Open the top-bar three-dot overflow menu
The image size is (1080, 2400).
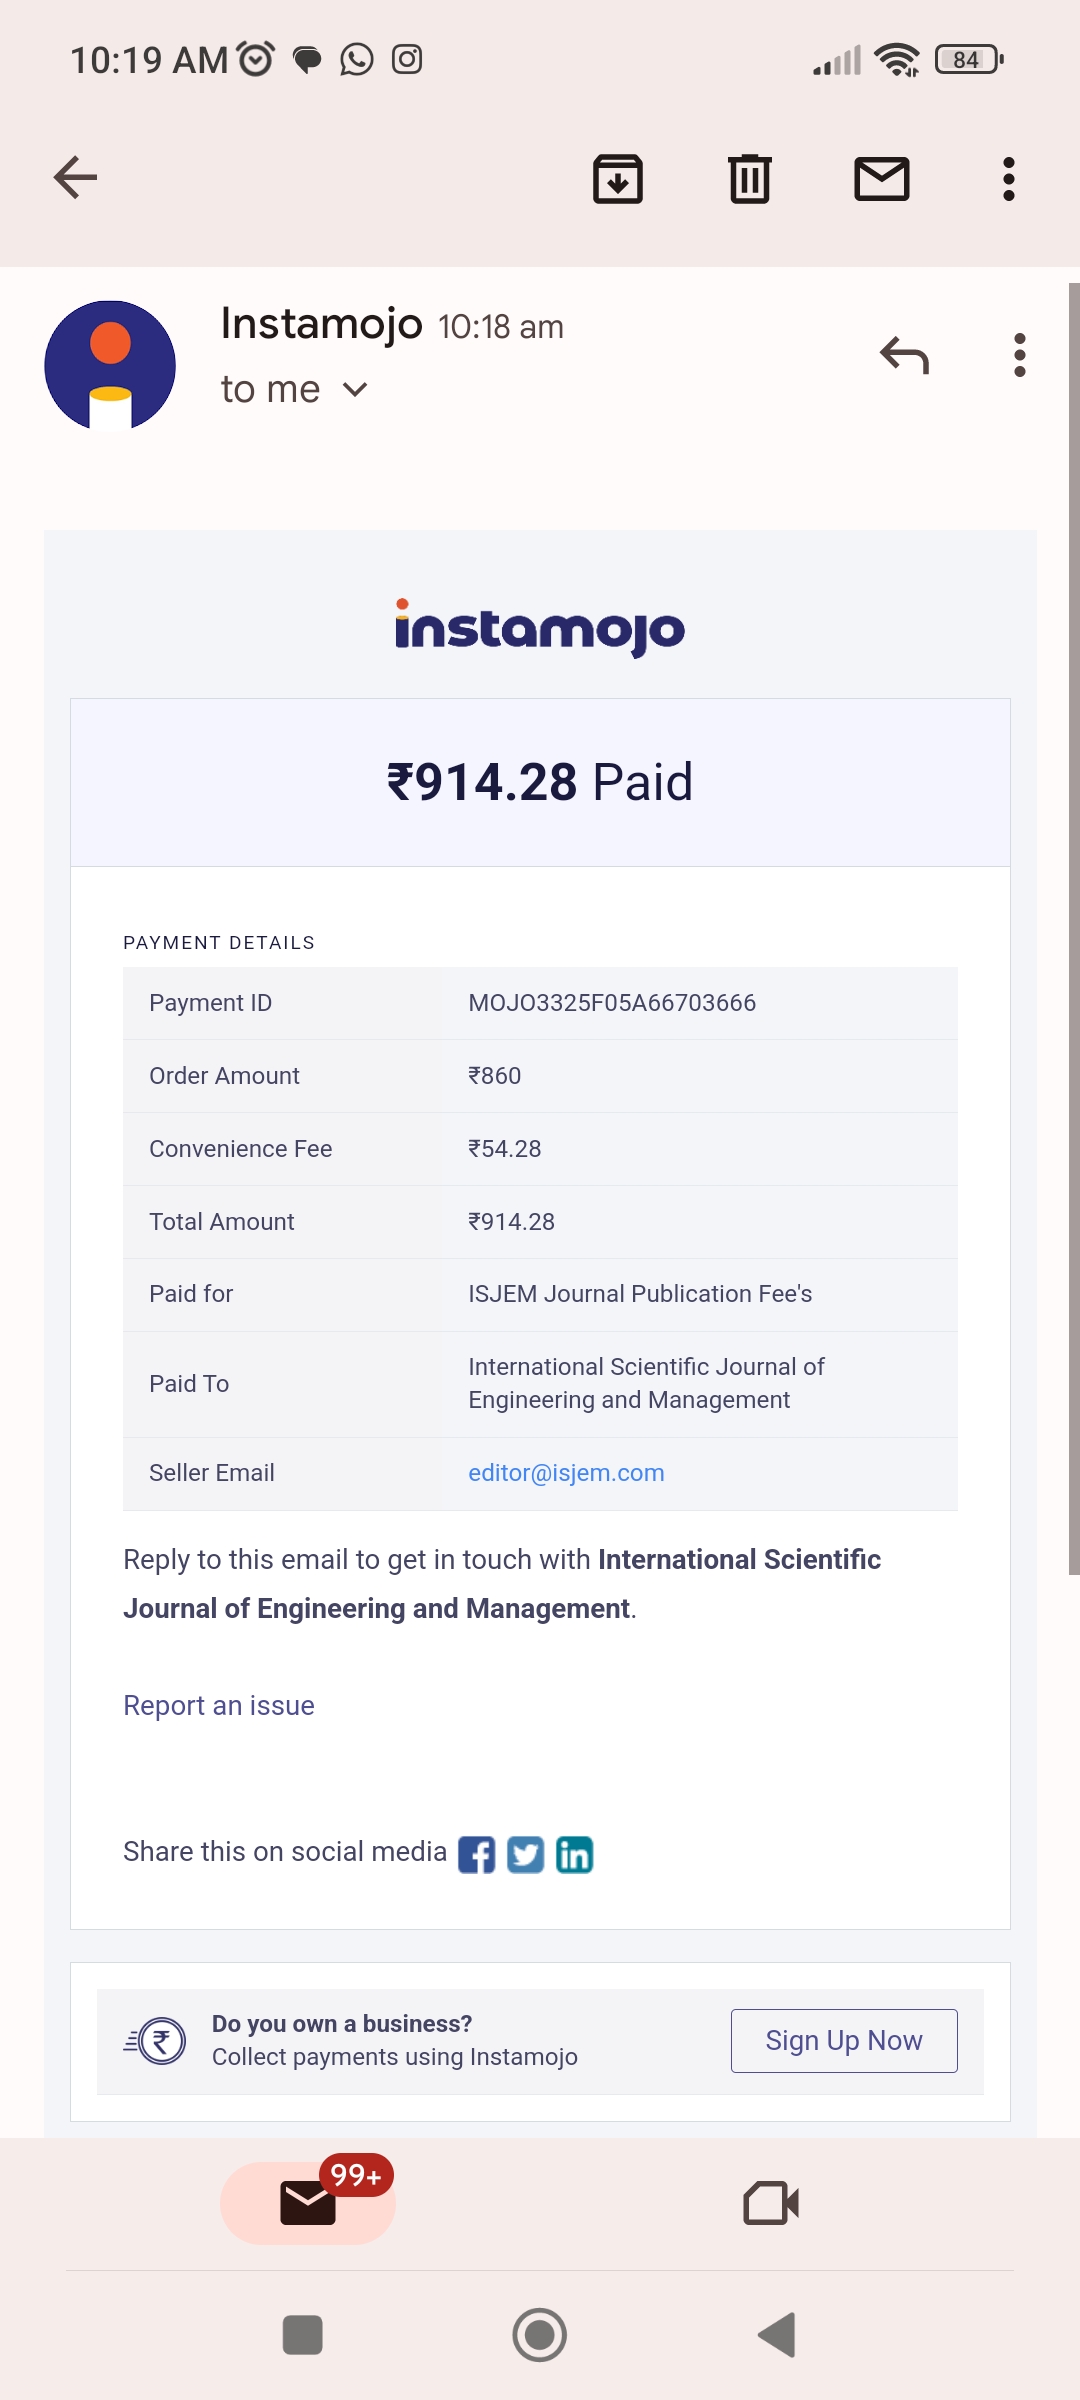(1008, 179)
